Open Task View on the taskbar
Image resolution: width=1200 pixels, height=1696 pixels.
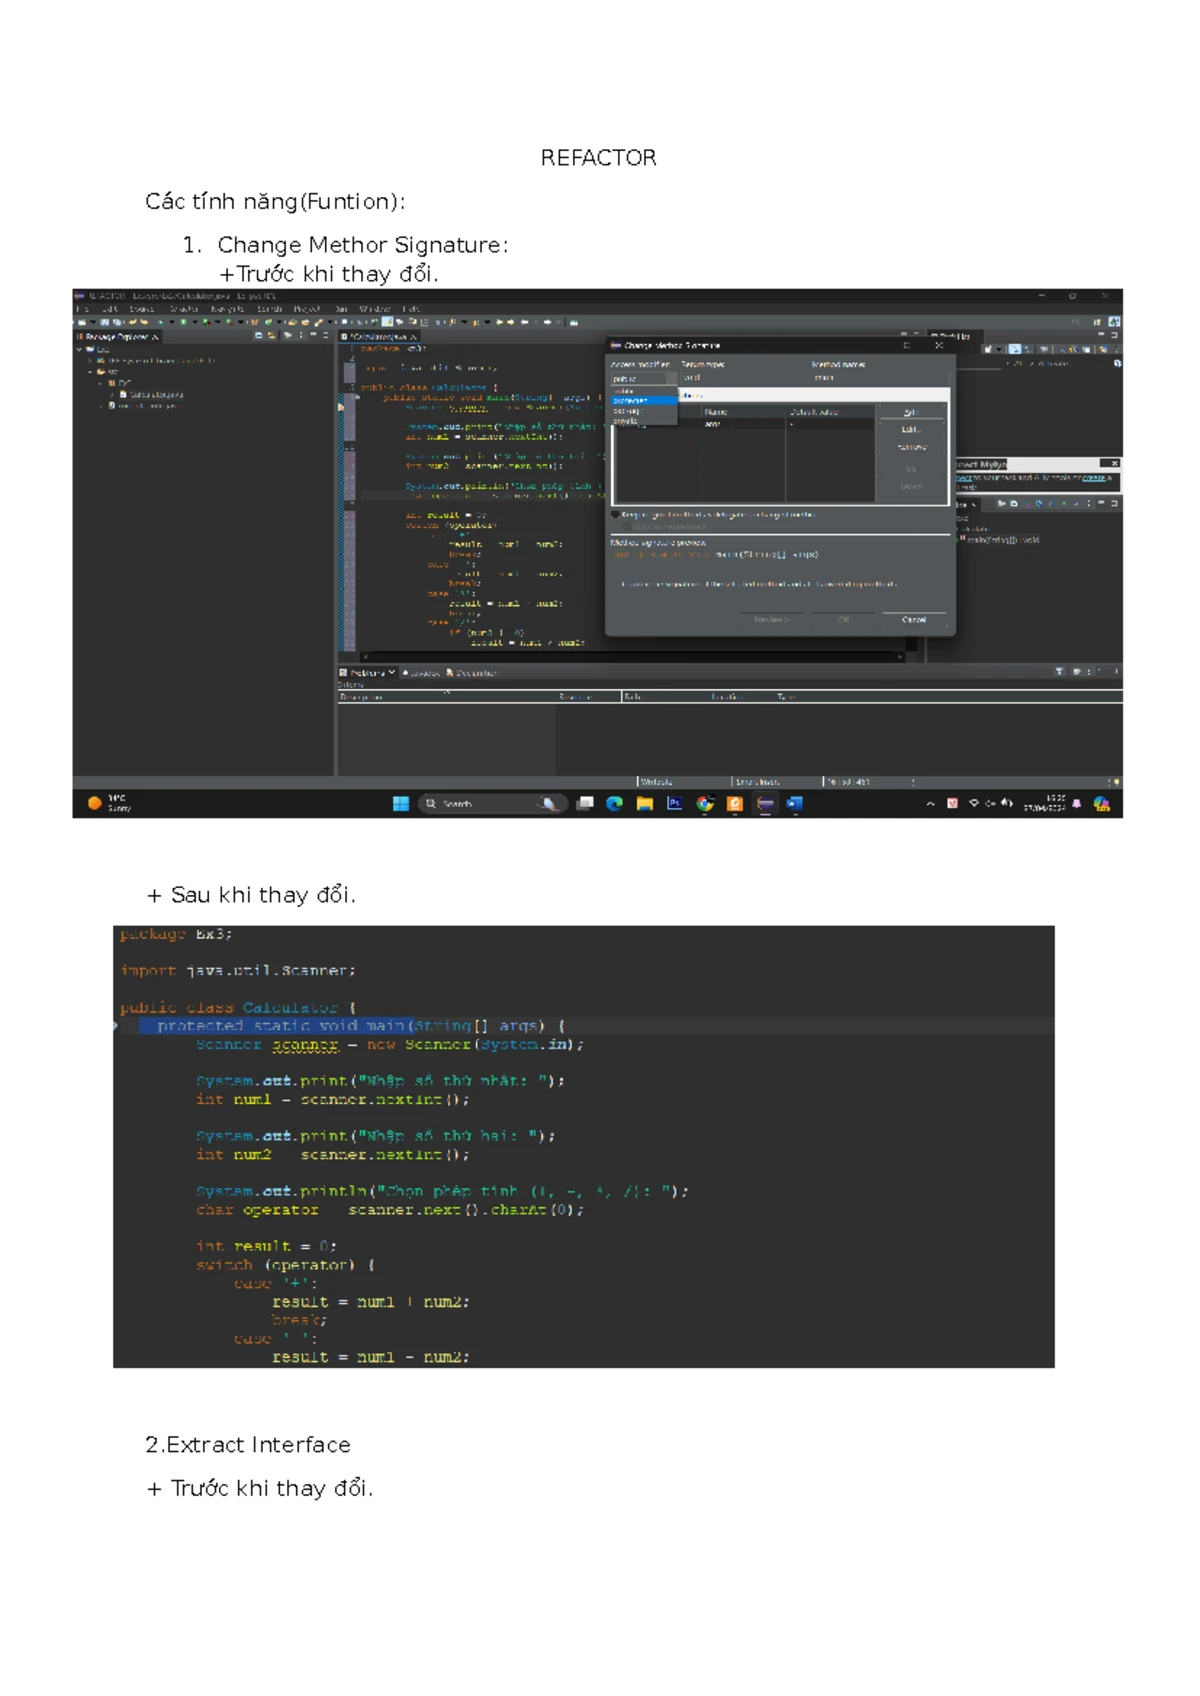(585, 803)
